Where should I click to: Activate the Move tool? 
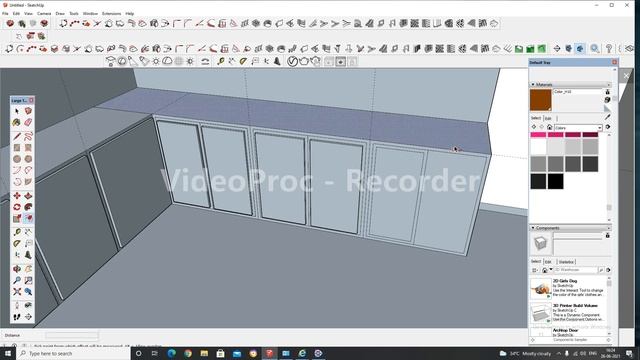(x=17, y=196)
